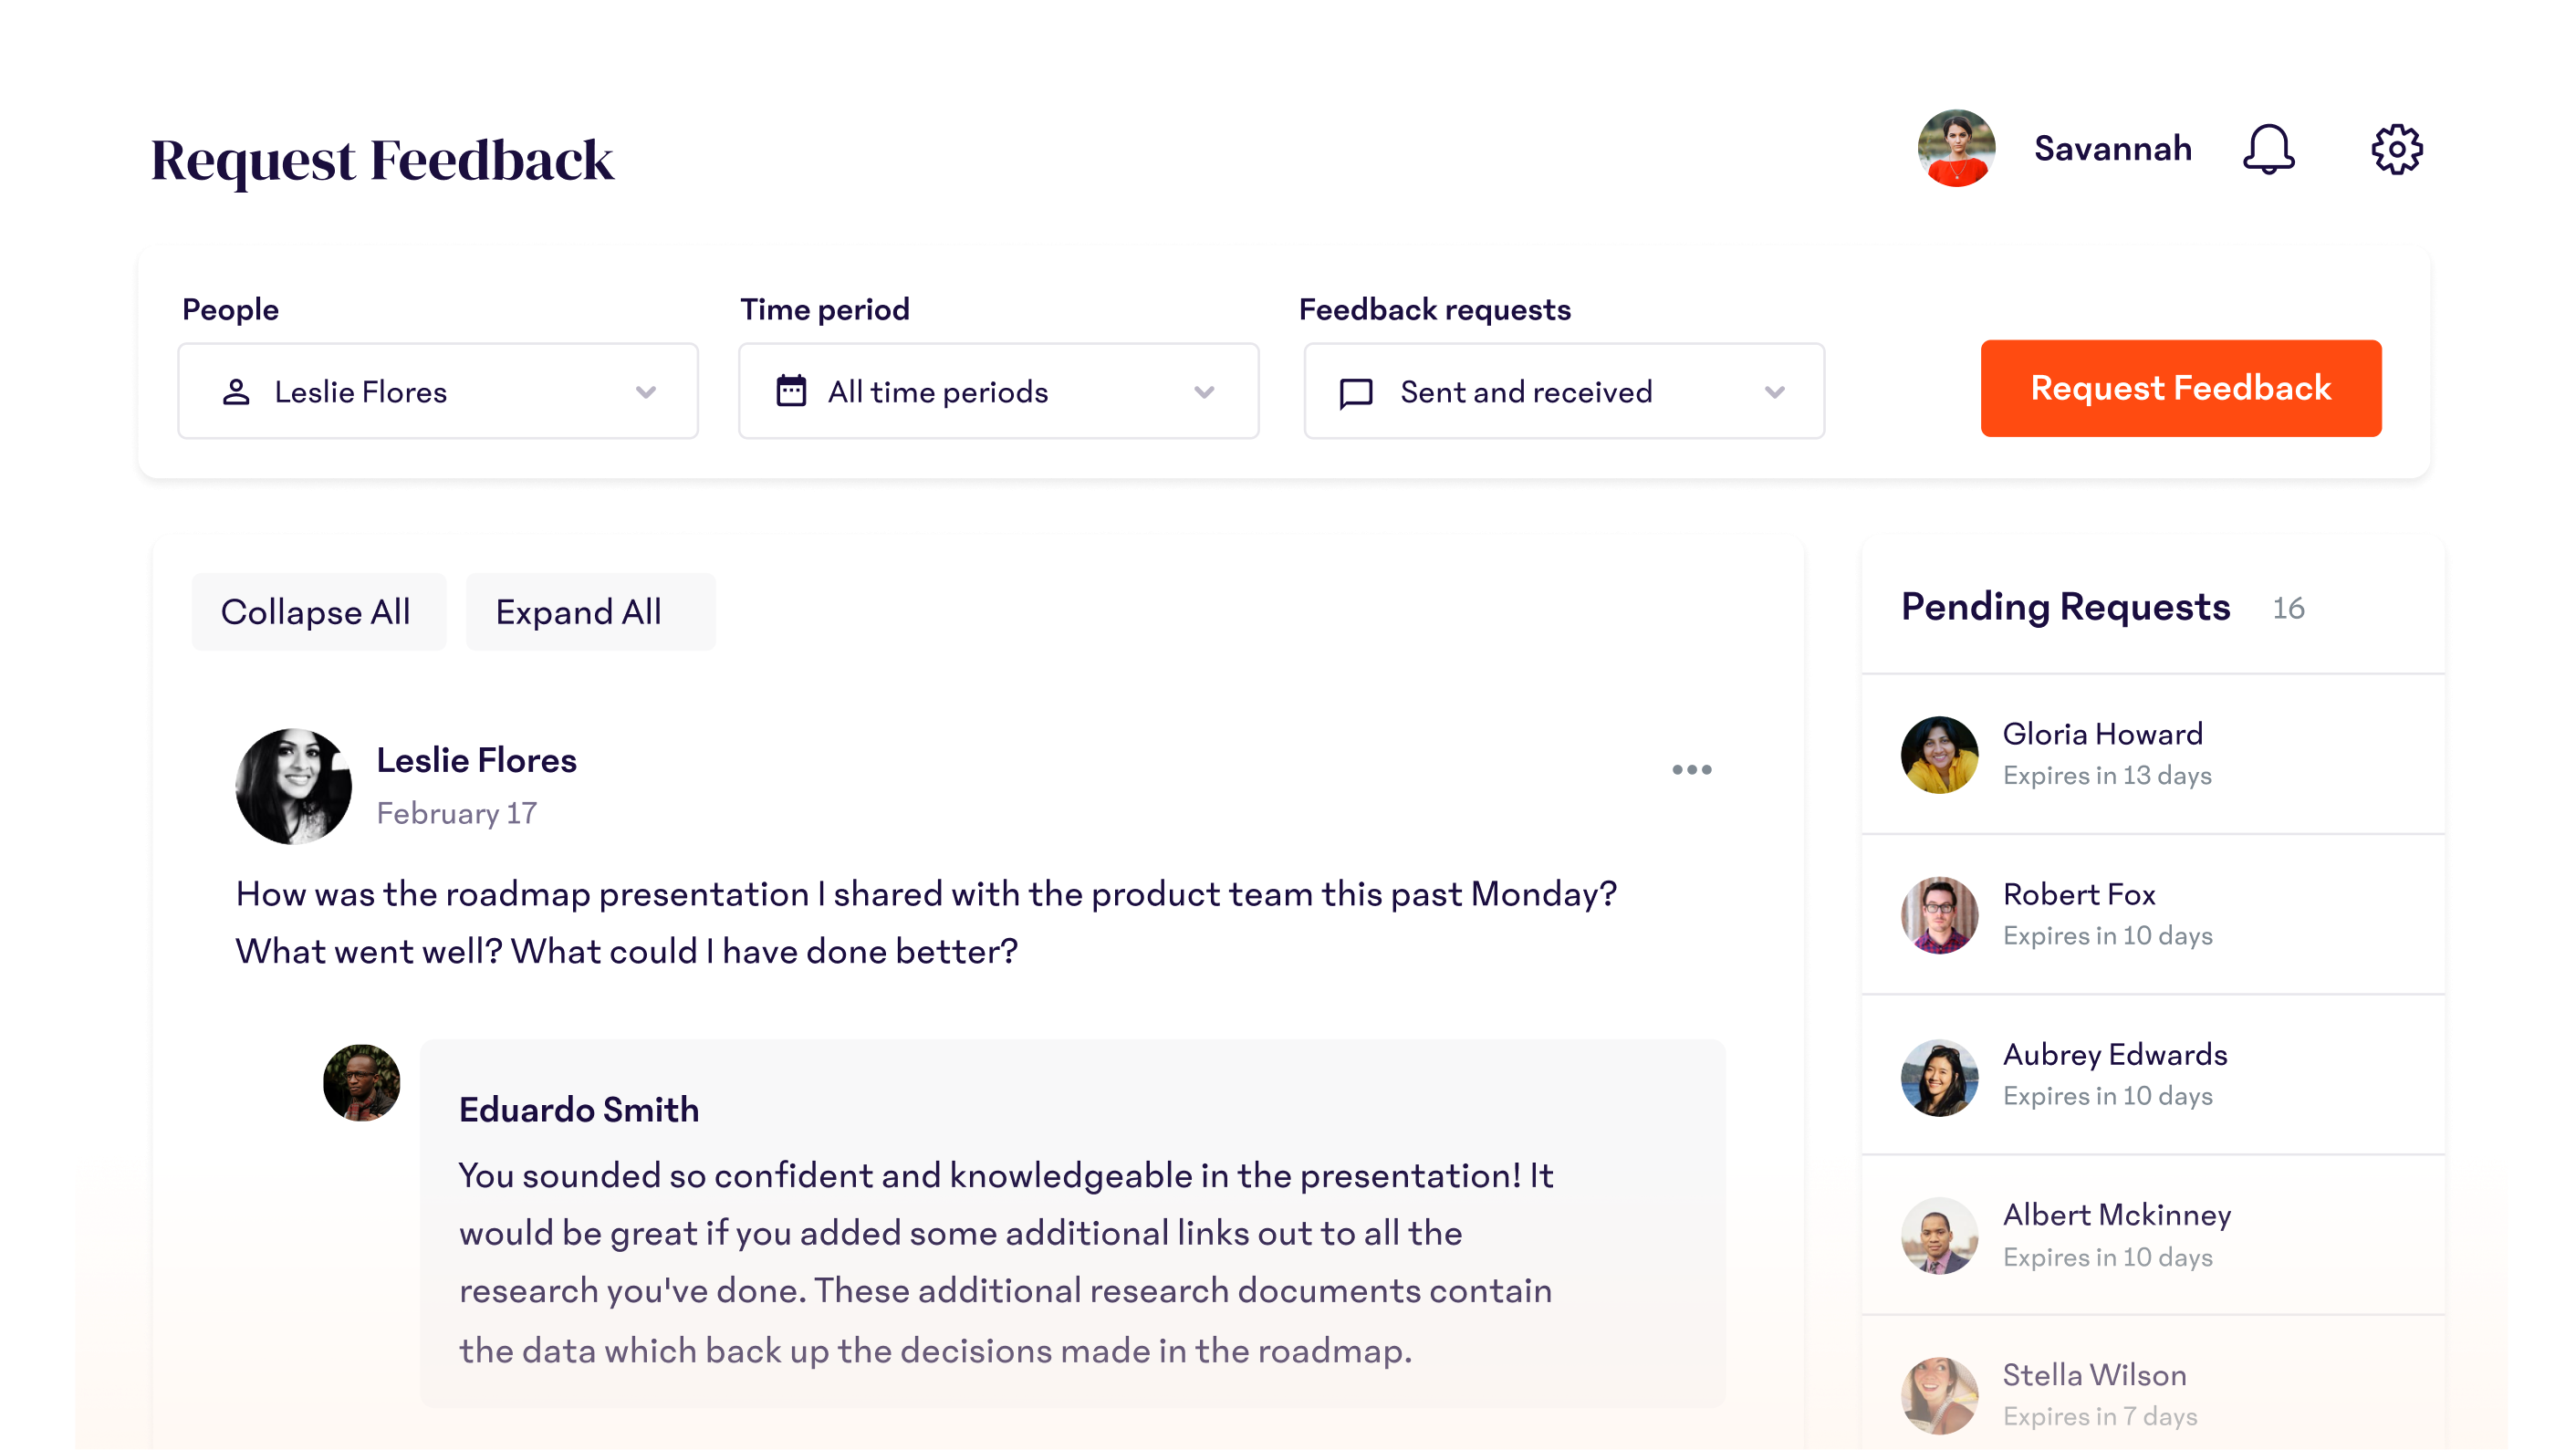The image size is (2576, 1450).
Task: Click Savannah's profile avatar
Action: (1956, 149)
